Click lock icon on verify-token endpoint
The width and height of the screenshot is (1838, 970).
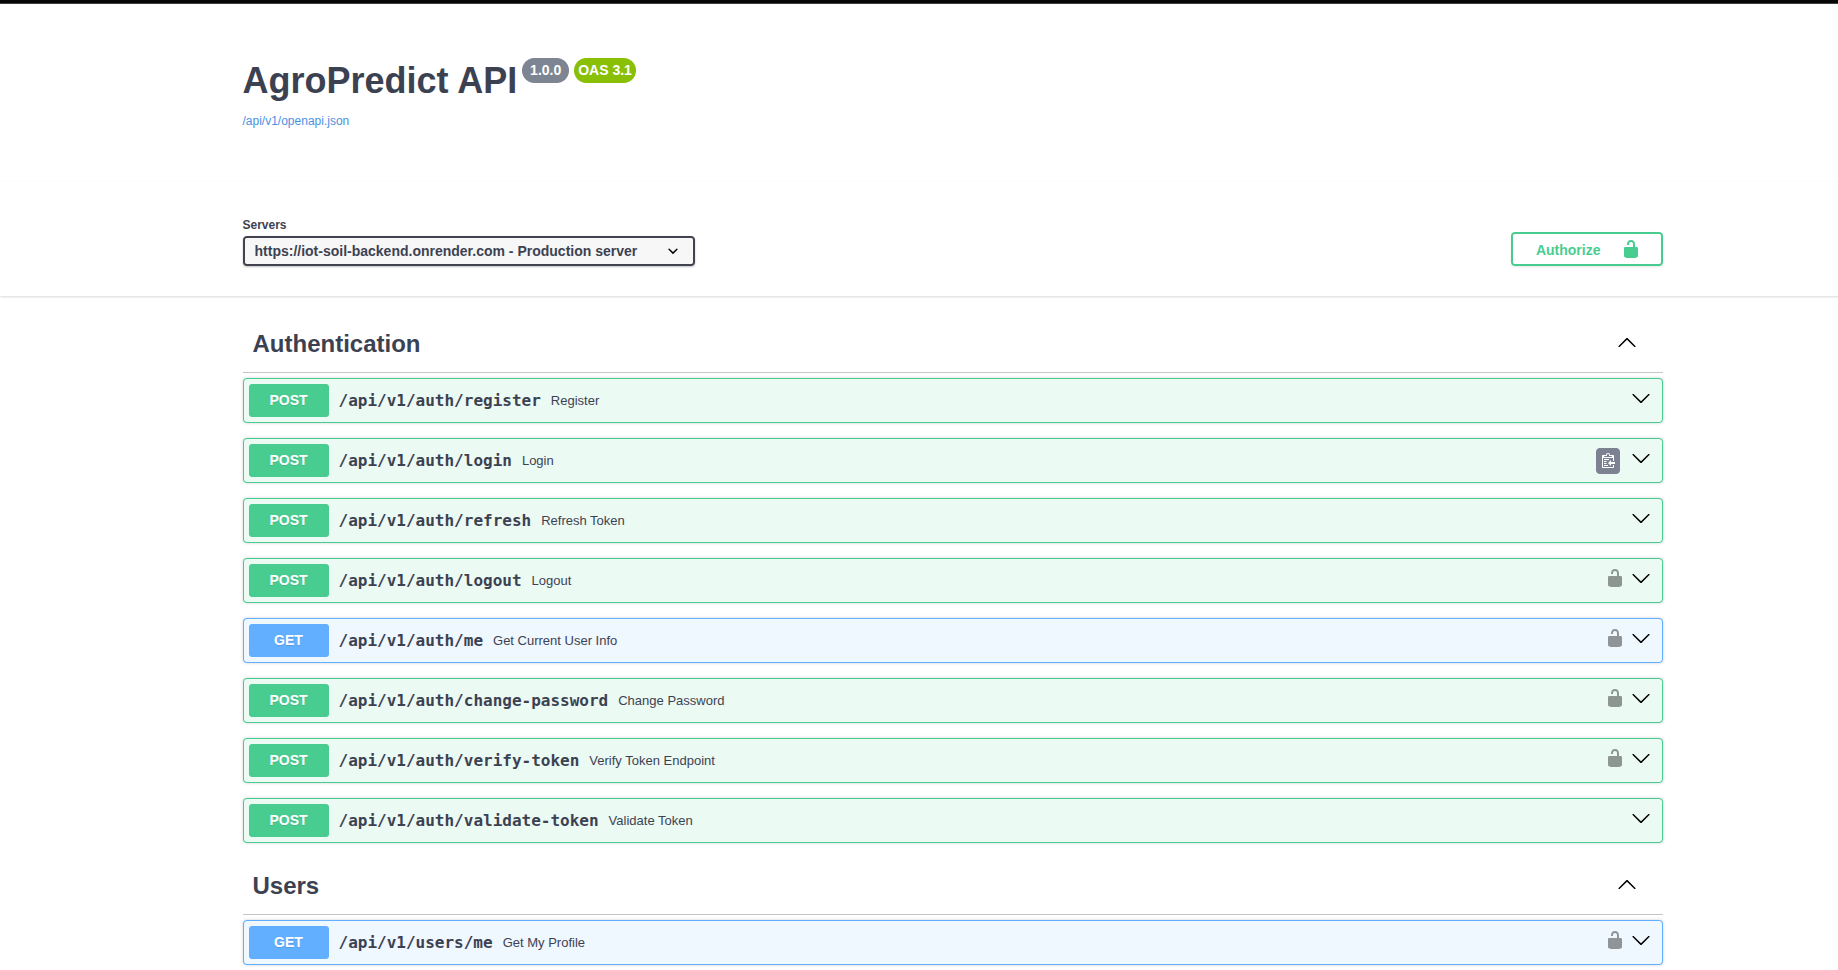tap(1614, 759)
